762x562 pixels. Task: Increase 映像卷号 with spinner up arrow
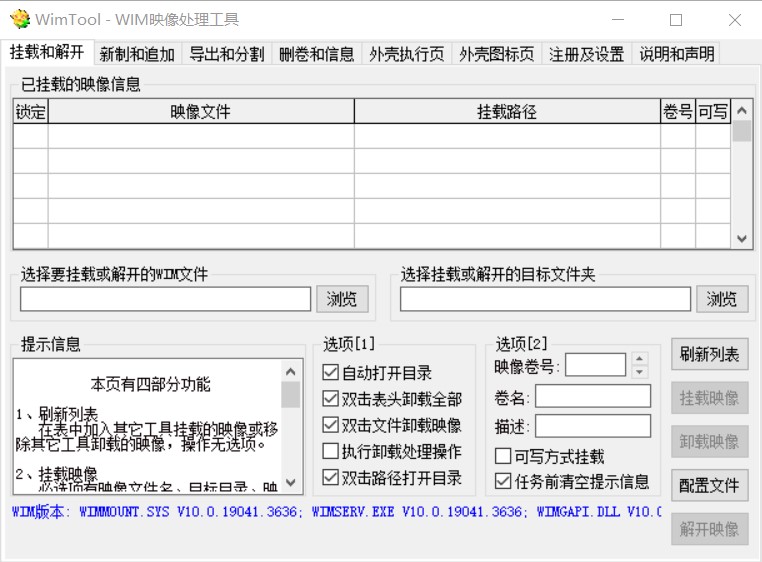pyautogui.click(x=640, y=359)
